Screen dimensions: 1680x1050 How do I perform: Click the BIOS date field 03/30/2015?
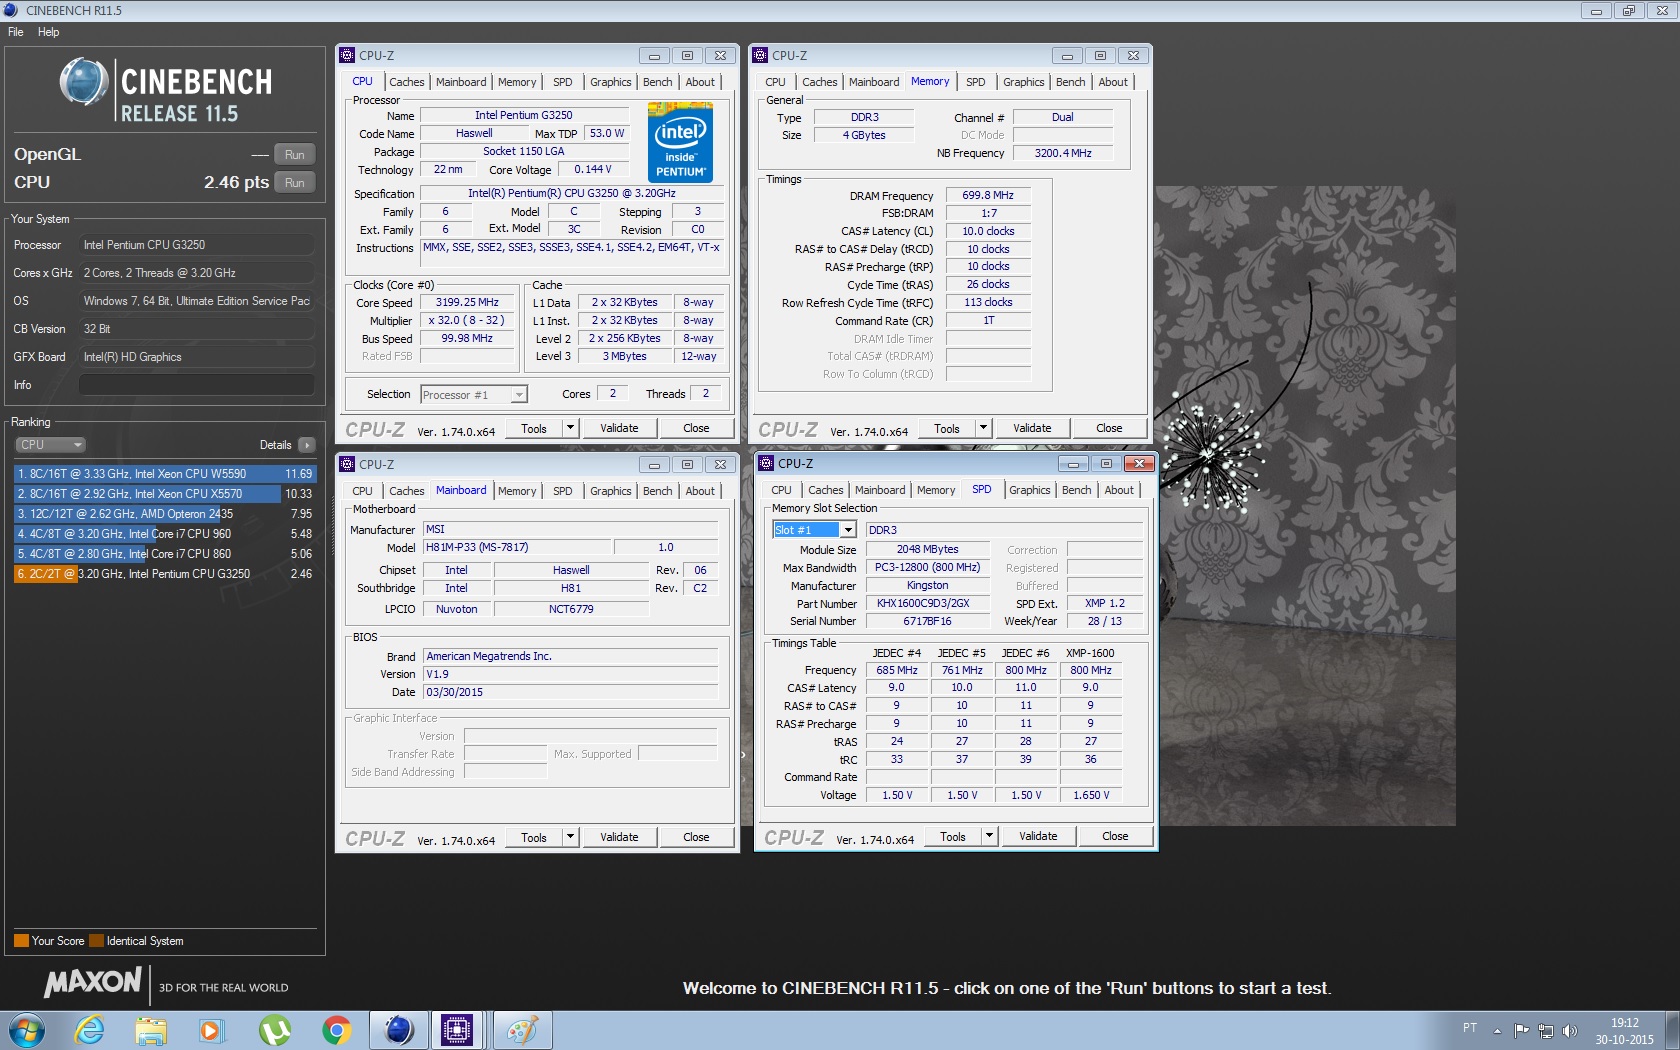click(571, 692)
